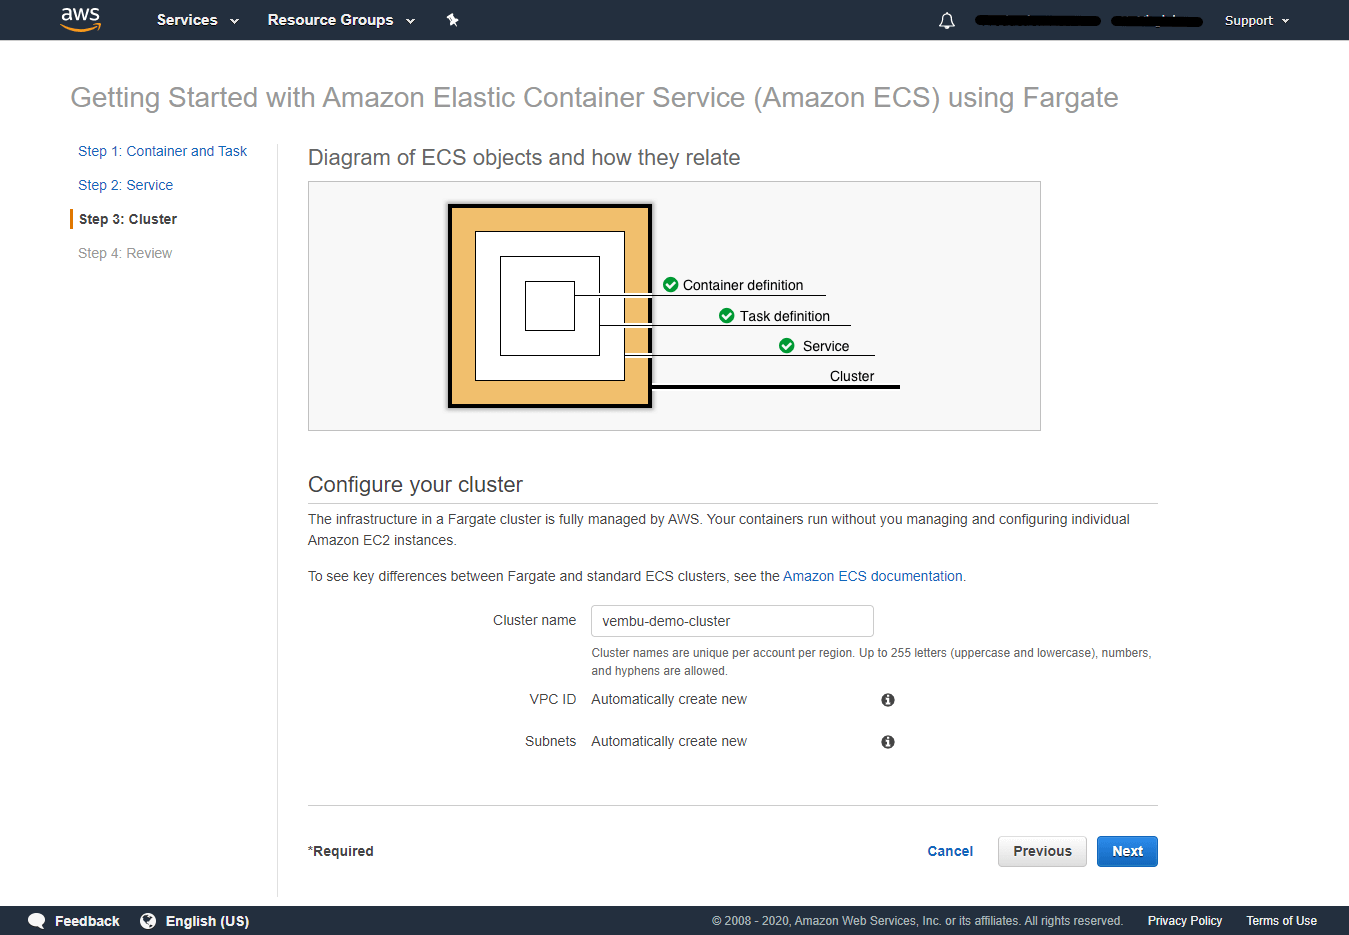Click the Cluster label in diagram
1349x935 pixels.
point(852,376)
